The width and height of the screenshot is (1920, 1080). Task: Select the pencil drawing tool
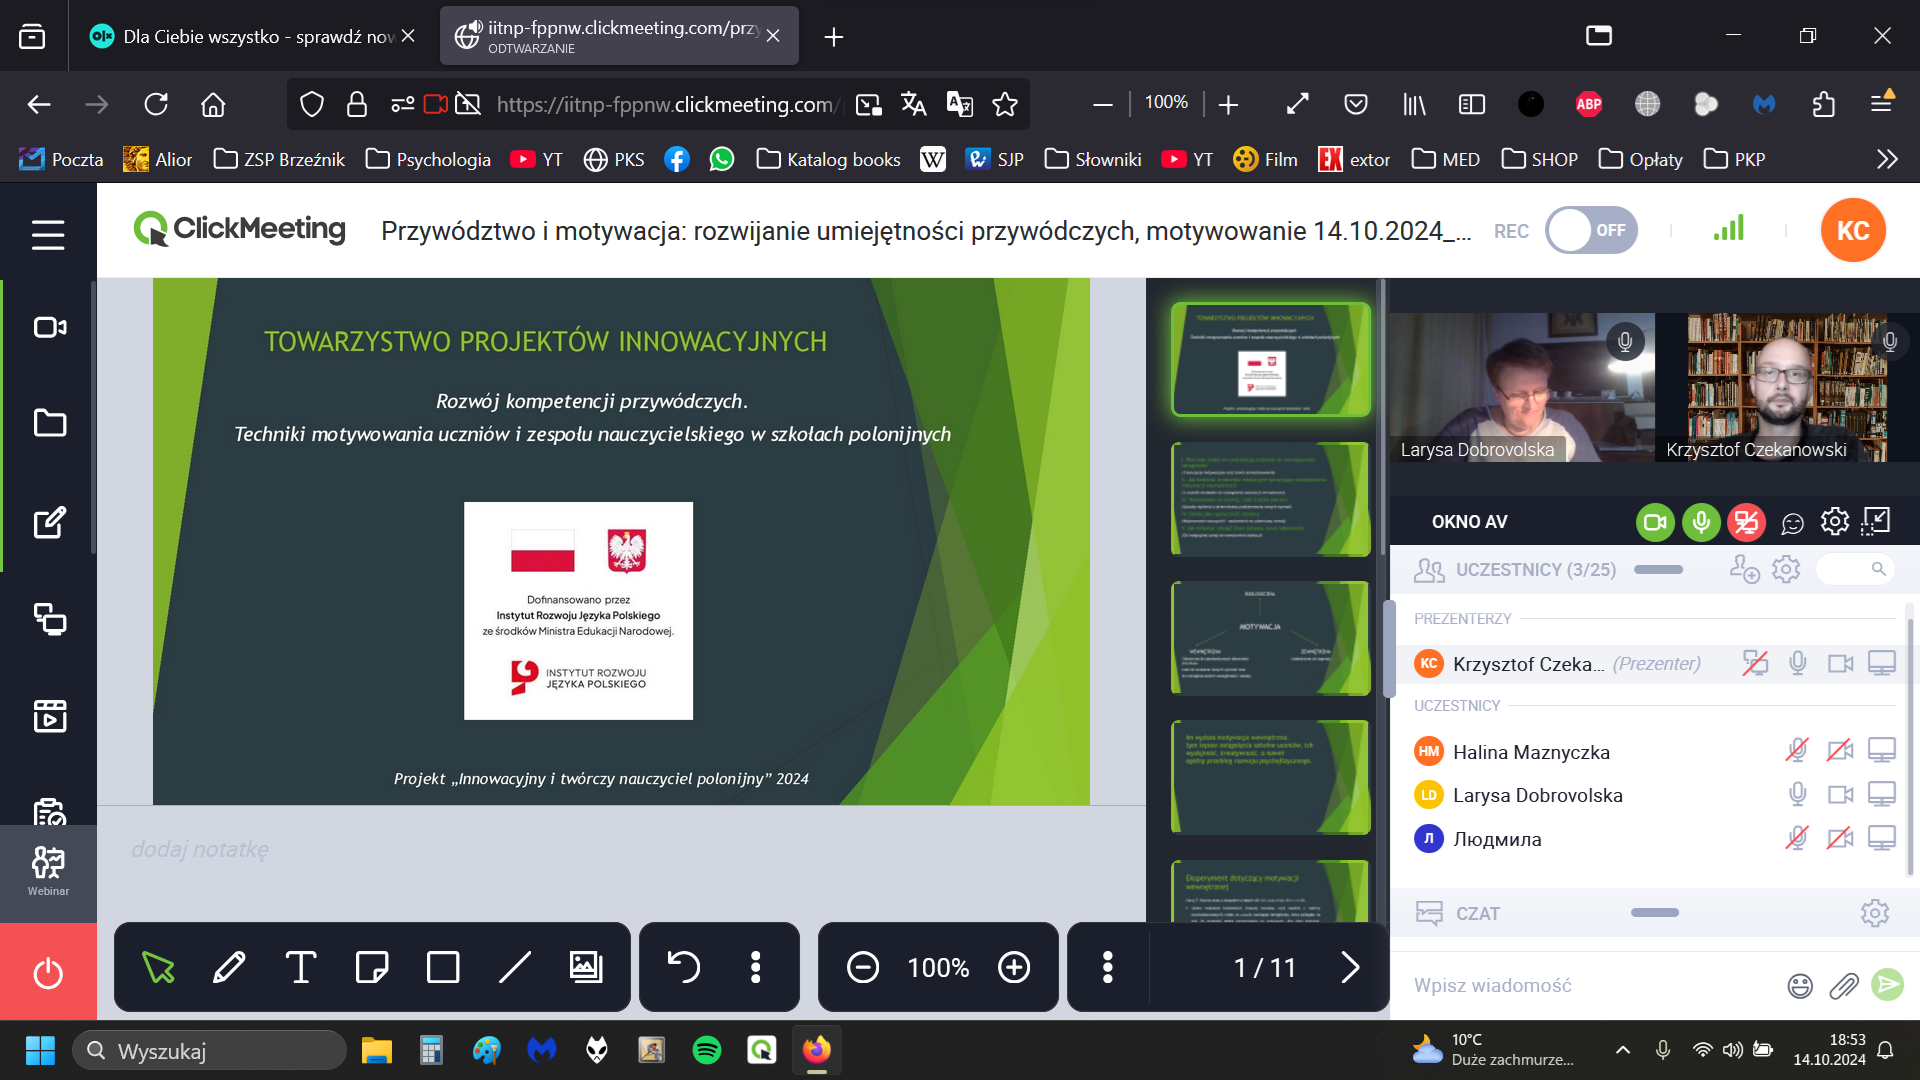tap(229, 967)
